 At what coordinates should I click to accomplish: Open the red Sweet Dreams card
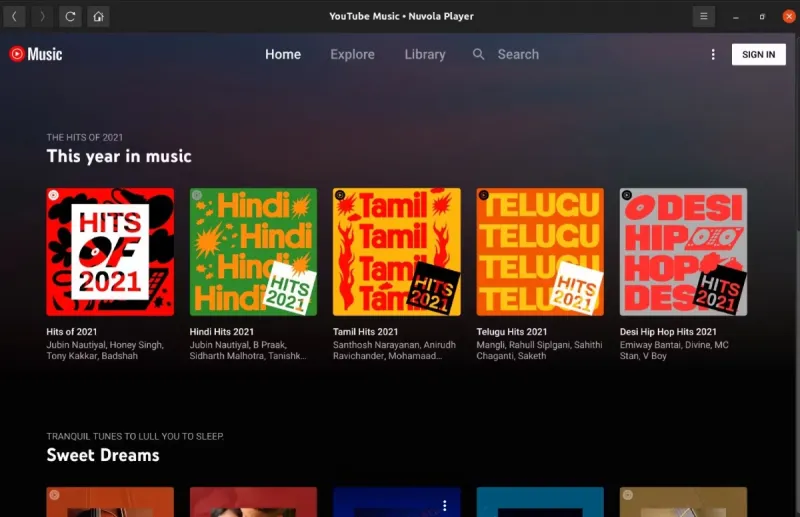point(254,502)
